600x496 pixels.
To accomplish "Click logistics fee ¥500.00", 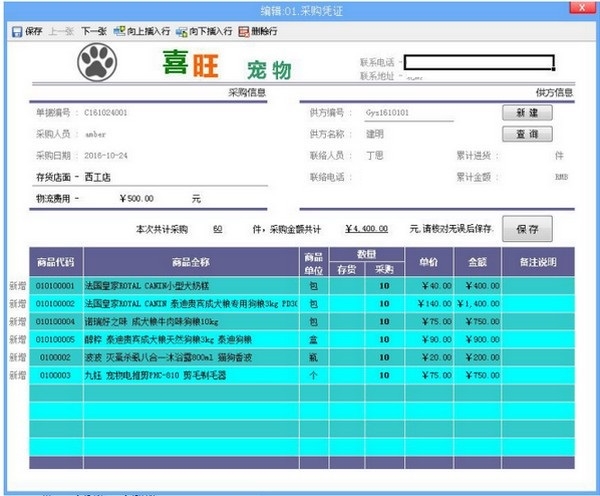I will pyautogui.click(x=137, y=199).
